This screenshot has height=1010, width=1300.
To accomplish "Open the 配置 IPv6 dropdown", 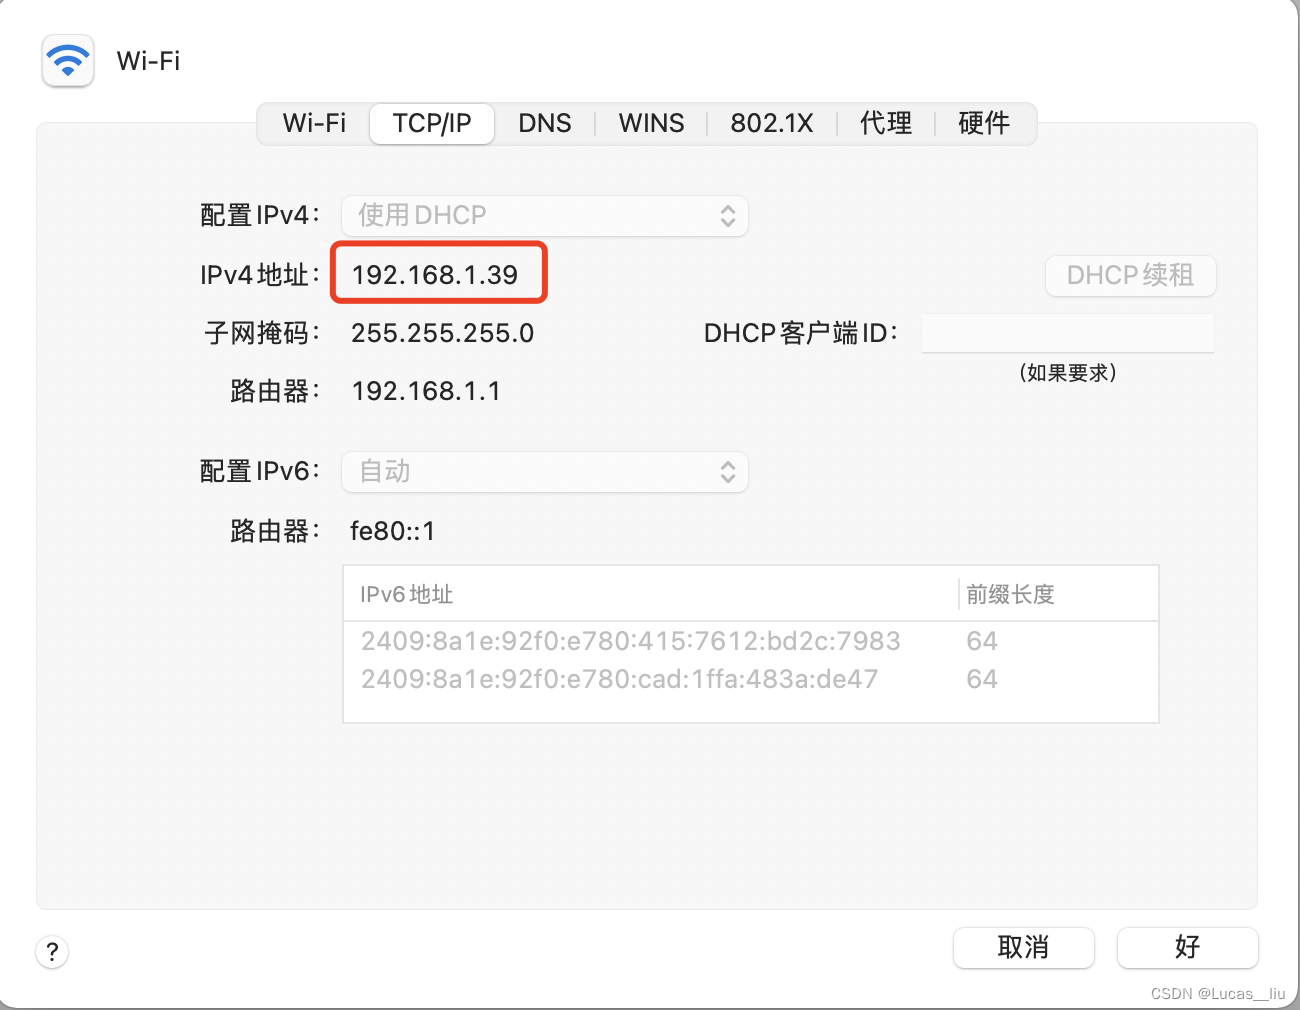I will [545, 472].
